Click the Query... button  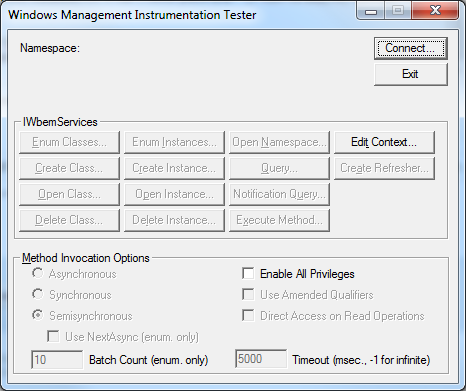pyautogui.click(x=279, y=168)
